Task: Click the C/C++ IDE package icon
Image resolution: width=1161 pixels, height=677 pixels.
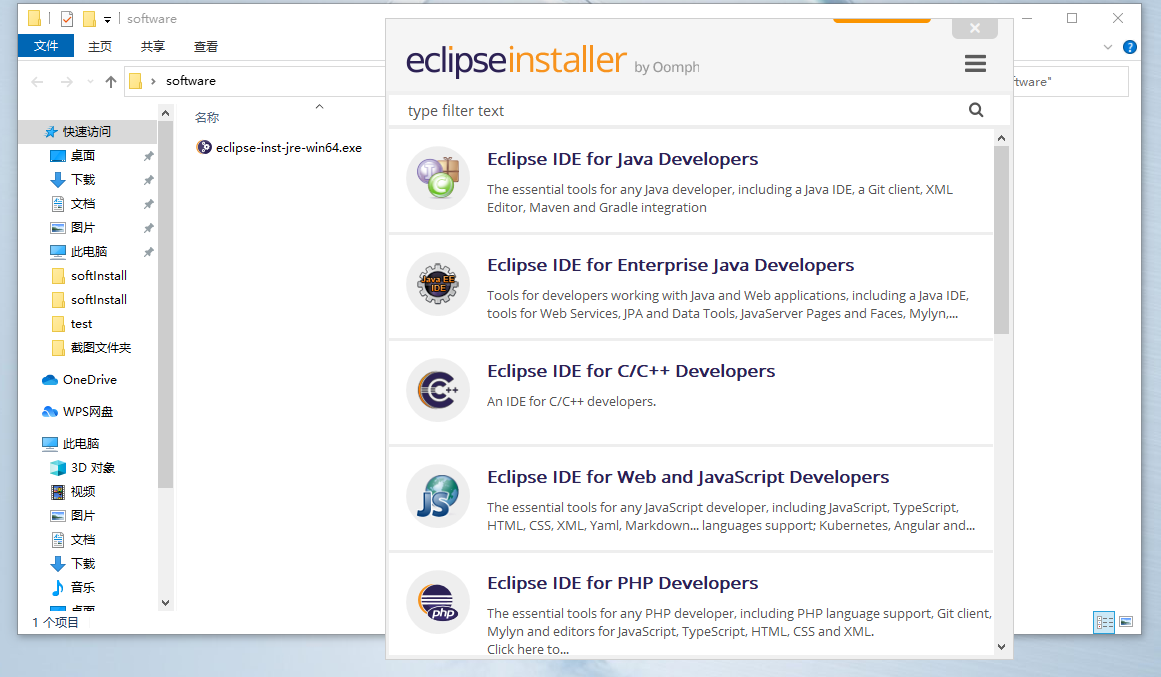Action: 438,390
